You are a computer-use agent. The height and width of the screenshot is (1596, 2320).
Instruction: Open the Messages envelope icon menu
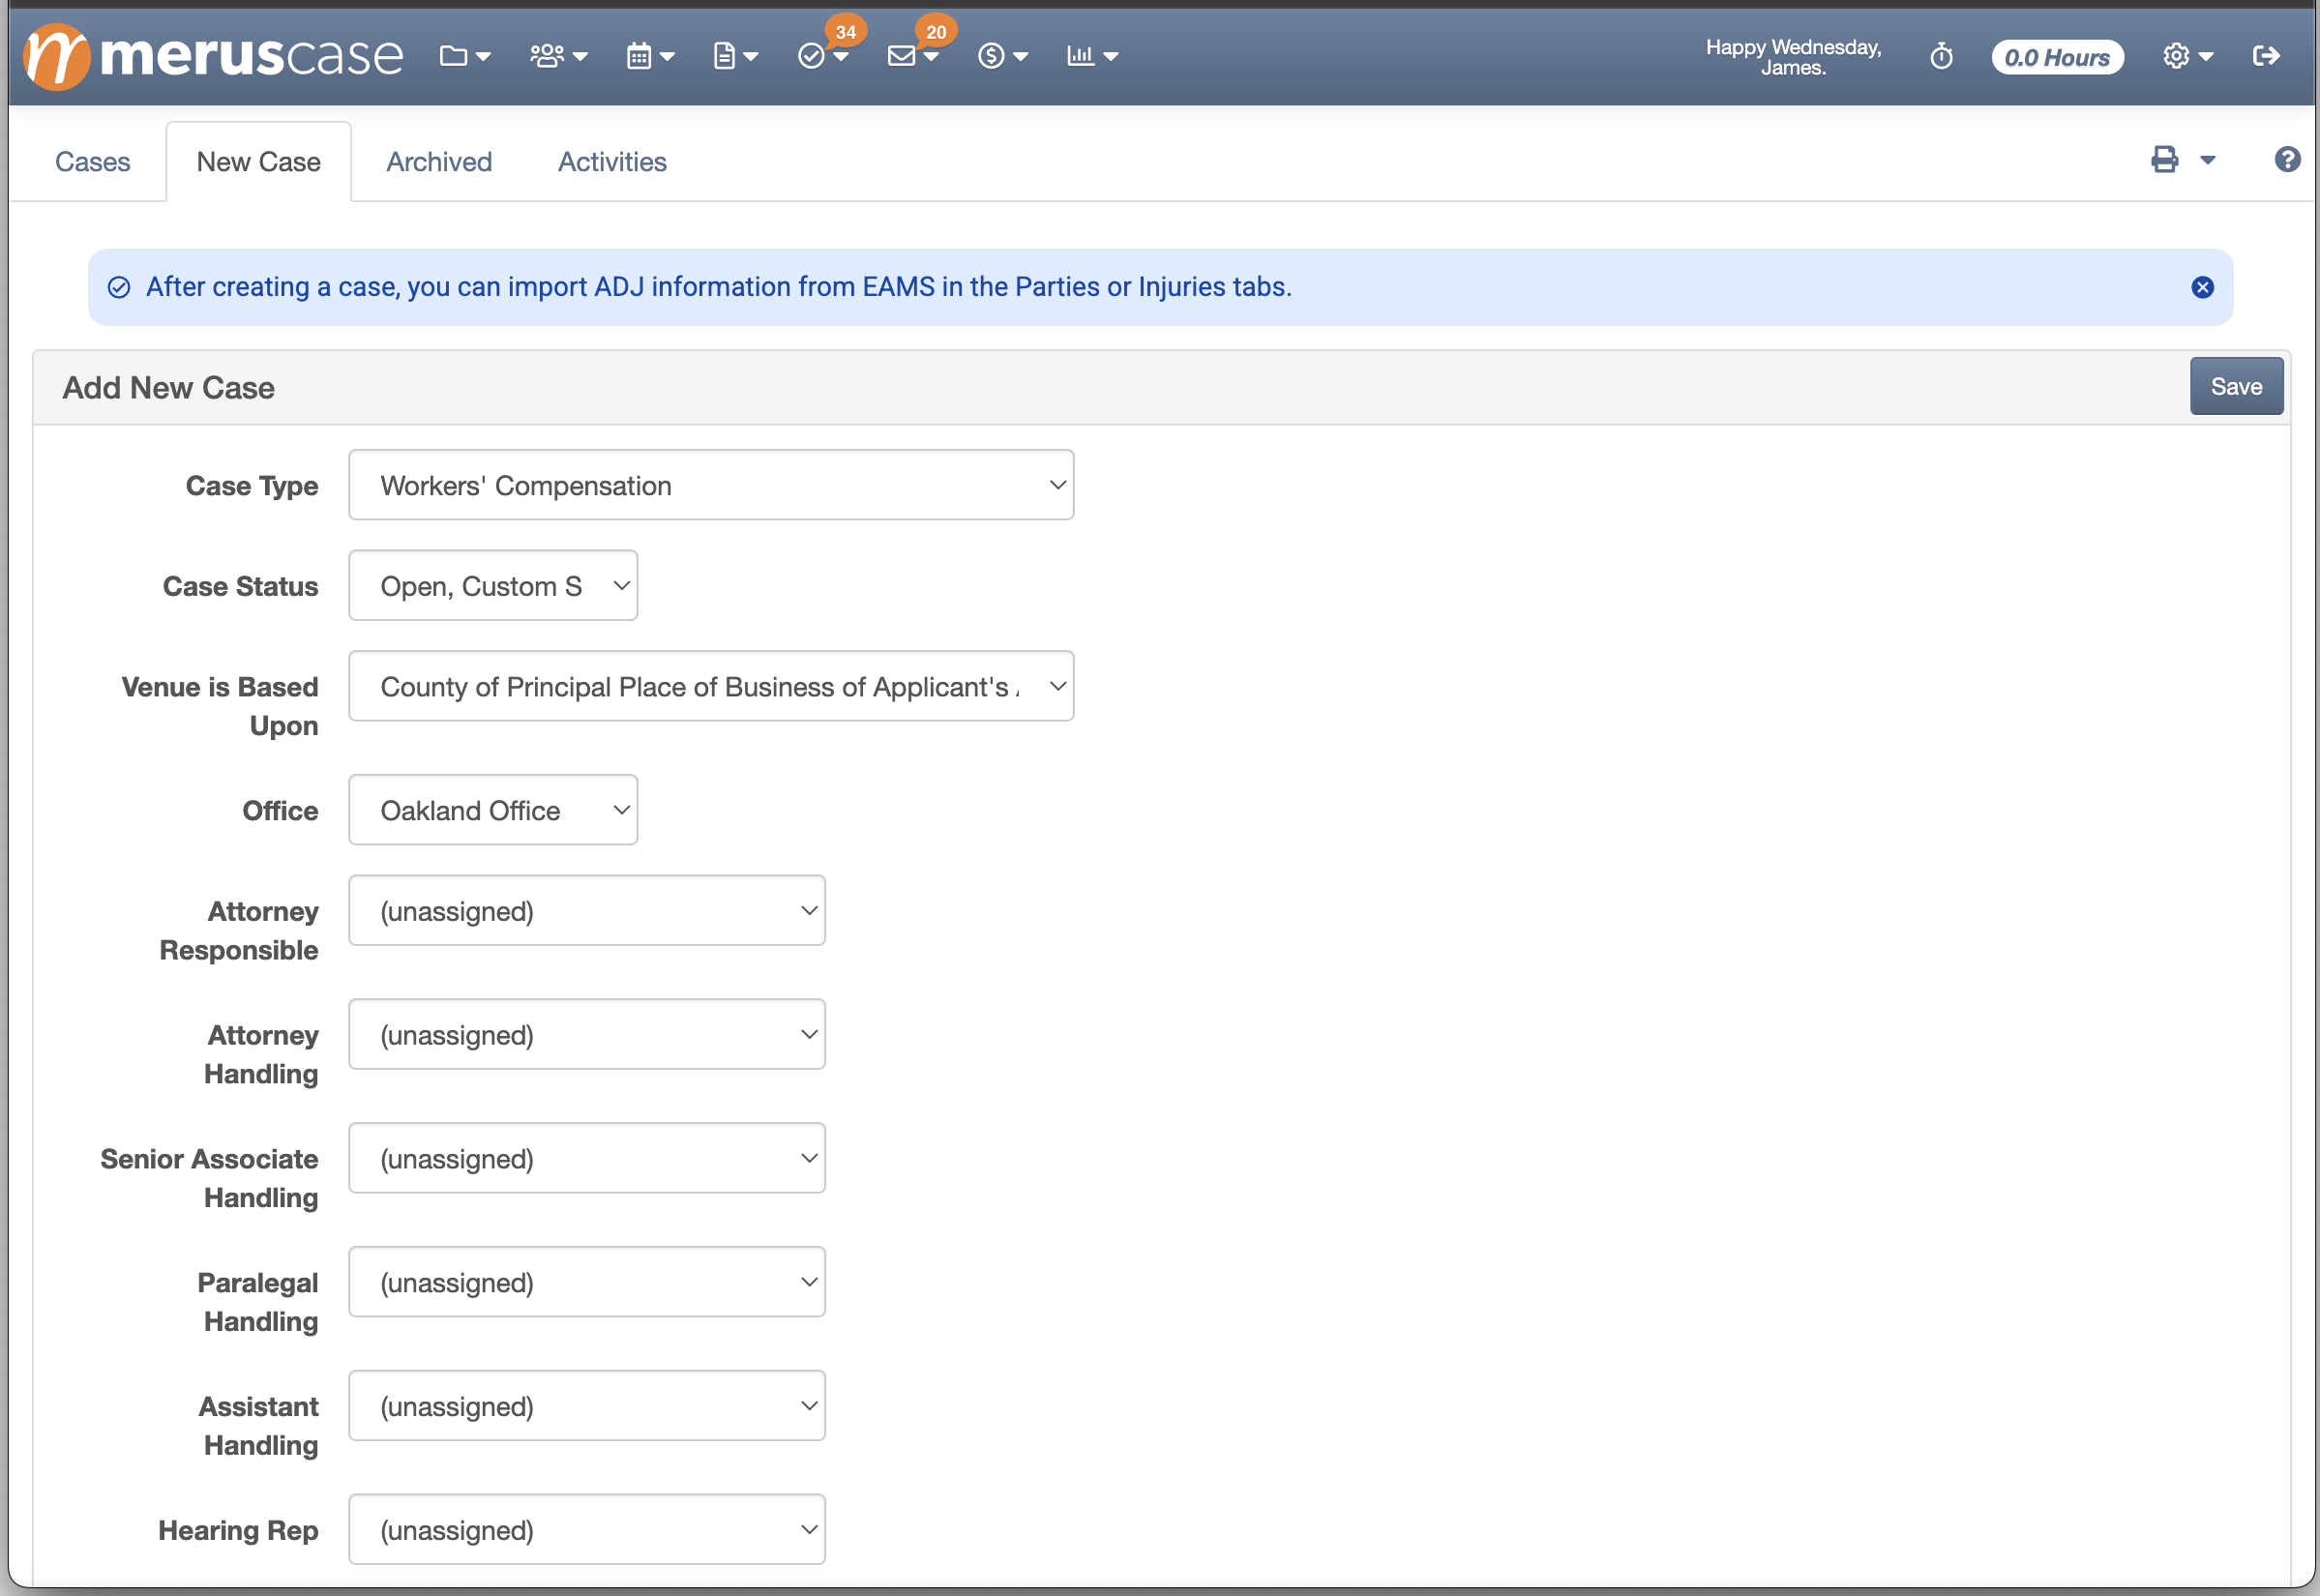pos(912,56)
